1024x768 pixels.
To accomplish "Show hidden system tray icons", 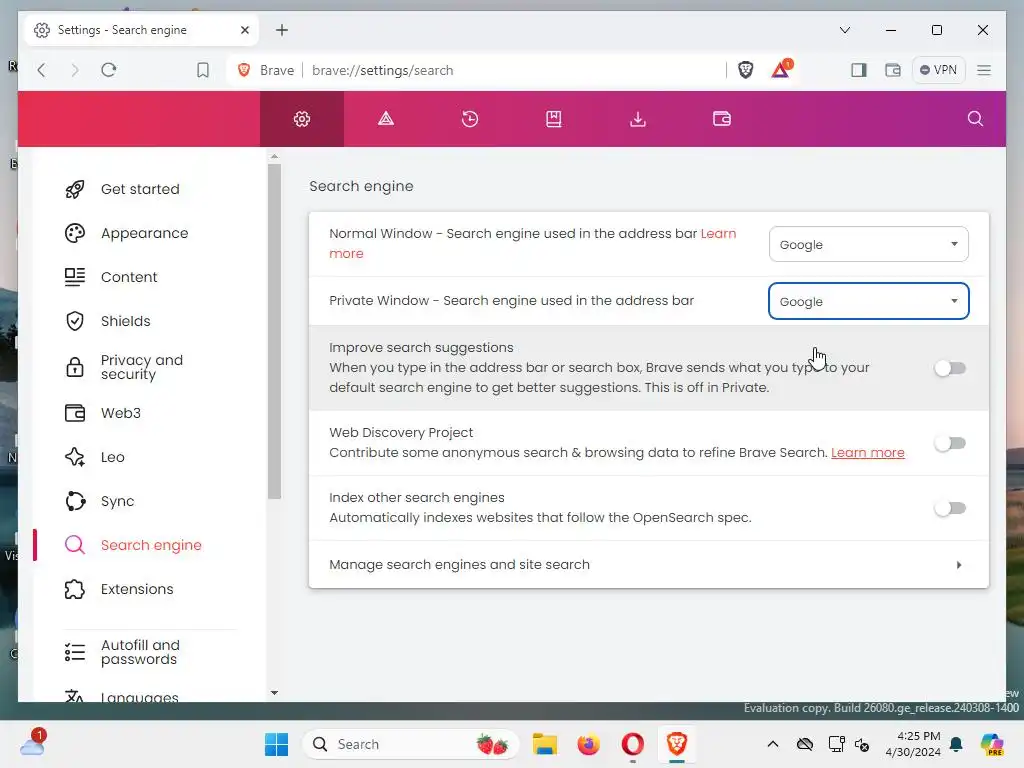I will click(773, 744).
